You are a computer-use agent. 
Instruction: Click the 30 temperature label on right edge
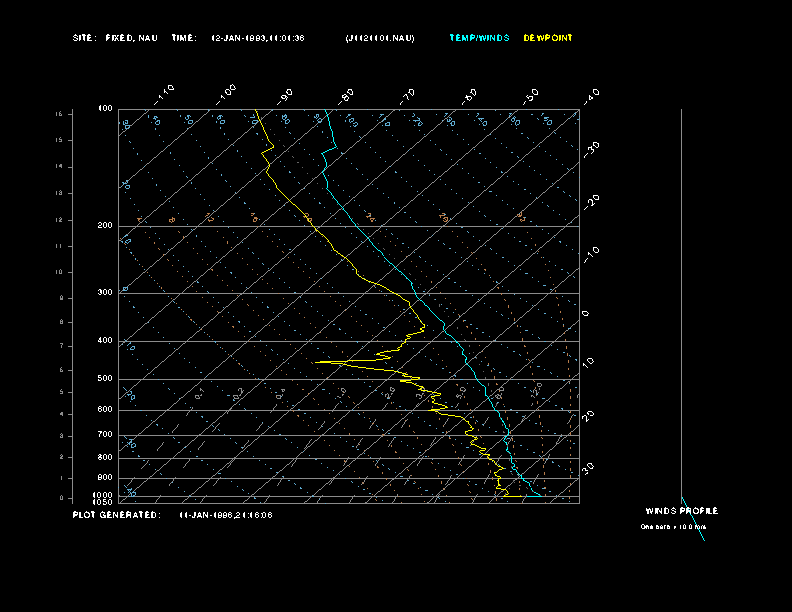pyautogui.click(x=588, y=468)
